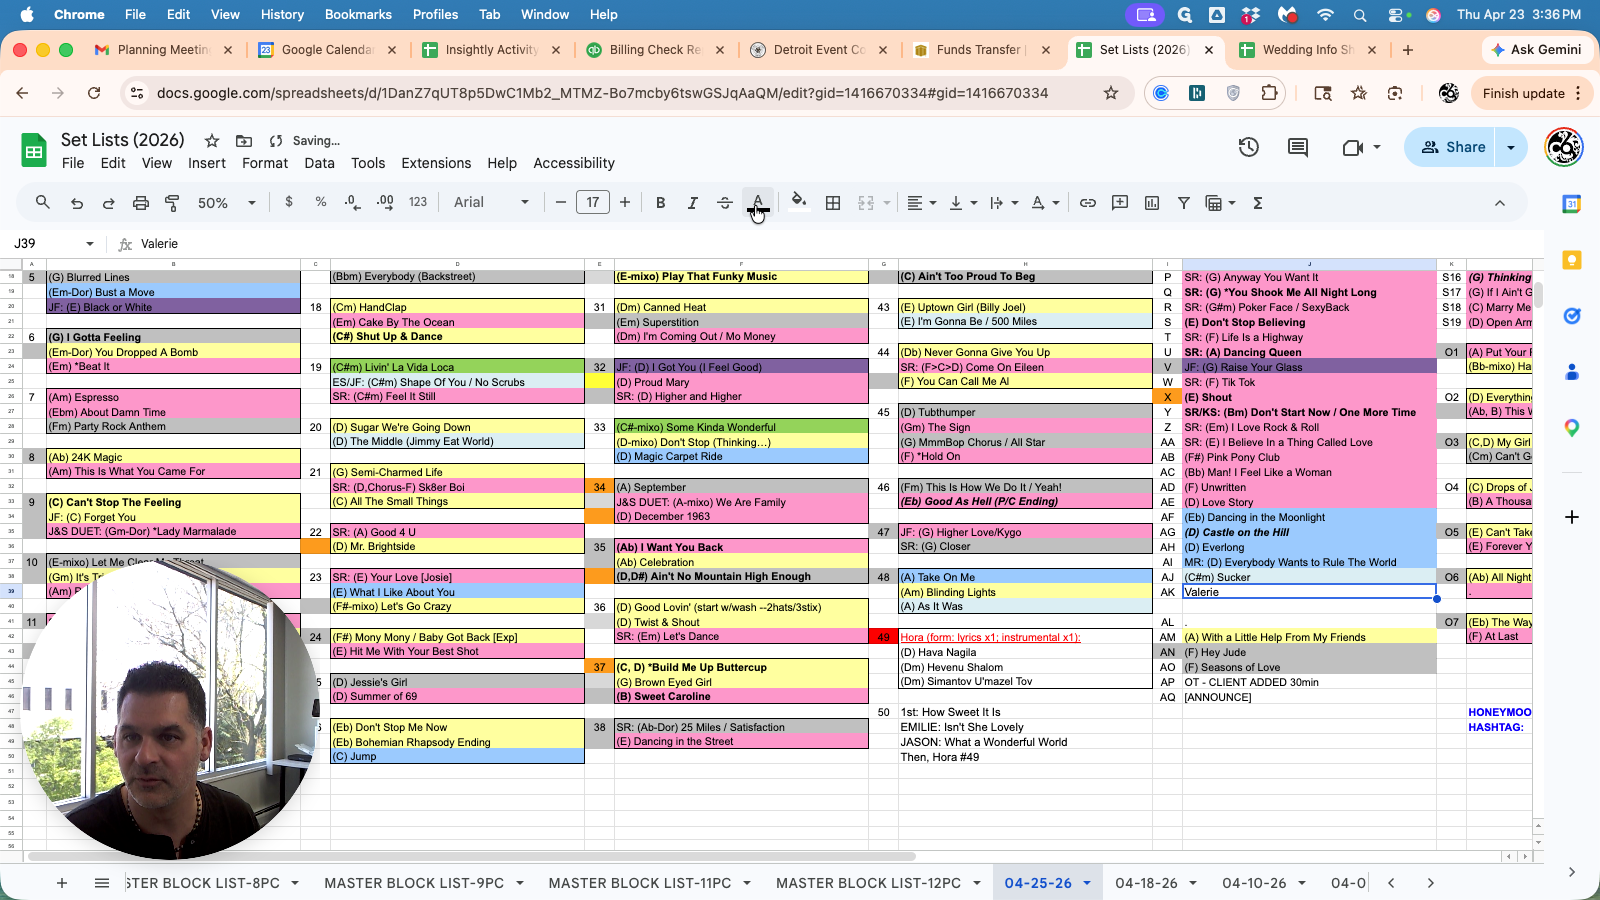
Task: Click the paint format roller icon
Action: [x=172, y=203]
